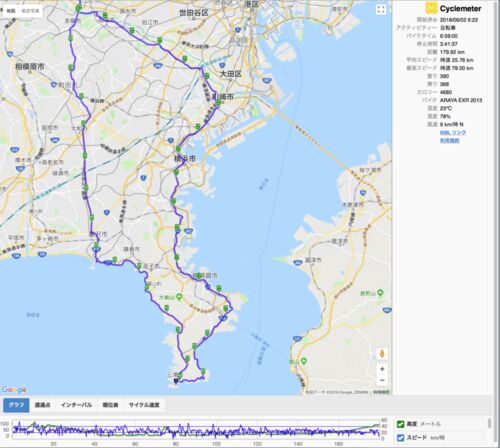500x448 pixels.
Task: Click the route start marker near Miura
Action: click(176, 381)
